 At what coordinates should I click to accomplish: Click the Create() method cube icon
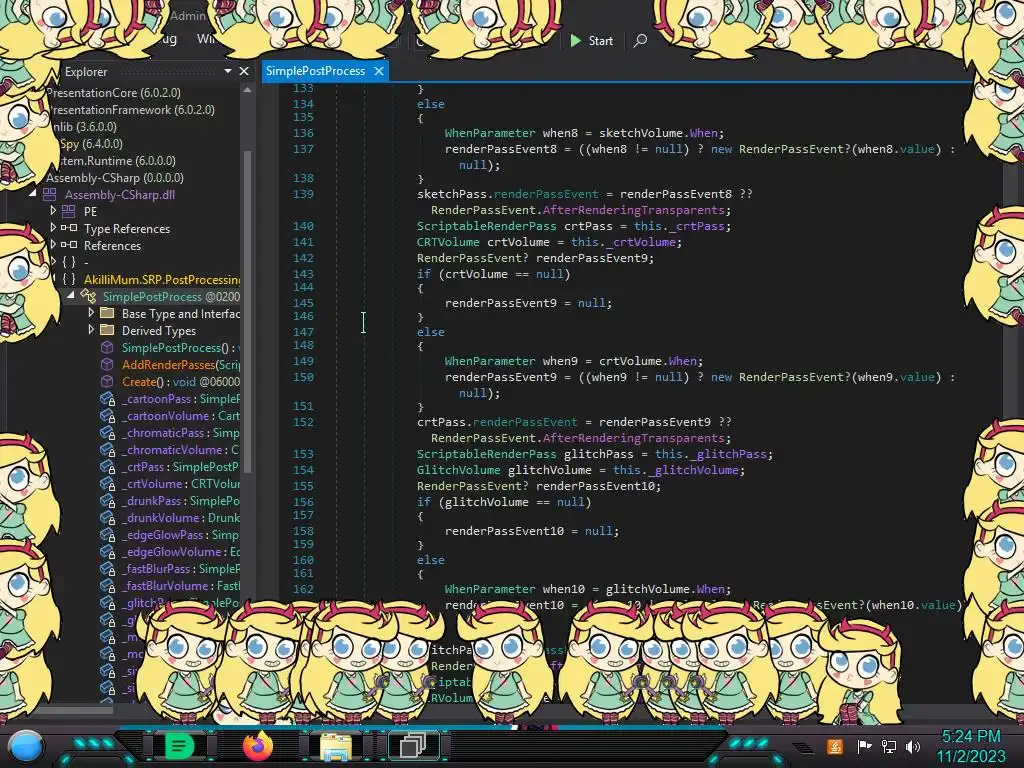[107, 381]
